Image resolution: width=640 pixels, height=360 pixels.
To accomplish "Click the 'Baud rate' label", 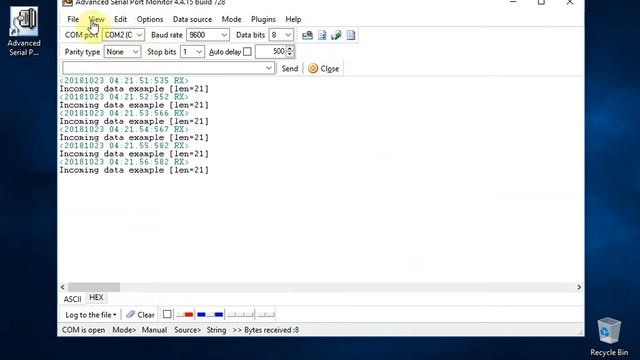I will tap(167, 35).
